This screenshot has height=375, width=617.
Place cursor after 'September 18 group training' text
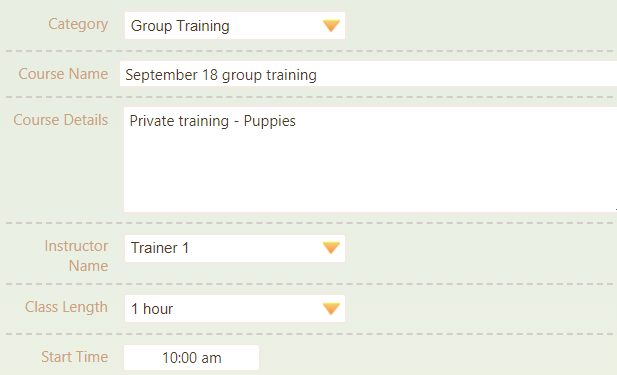coord(318,75)
